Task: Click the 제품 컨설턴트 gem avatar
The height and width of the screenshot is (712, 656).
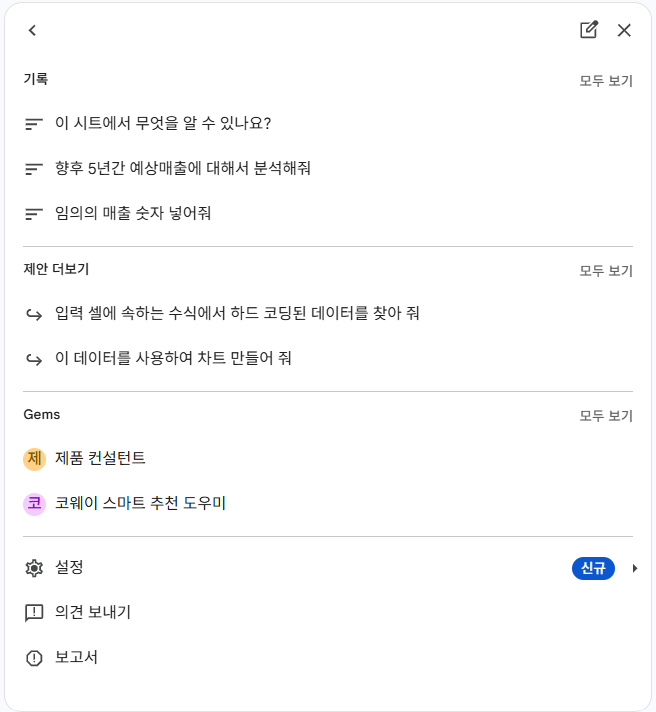Action: tap(35, 459)
